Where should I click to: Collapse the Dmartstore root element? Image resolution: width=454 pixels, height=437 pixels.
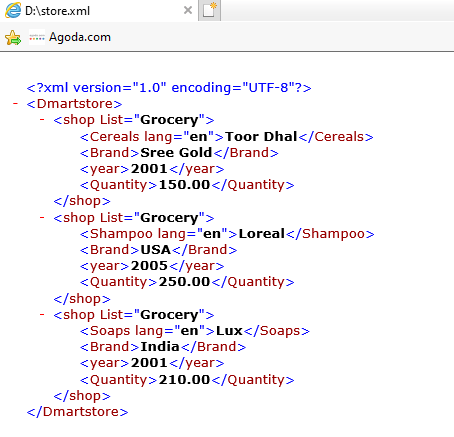(x=15, y=104)
